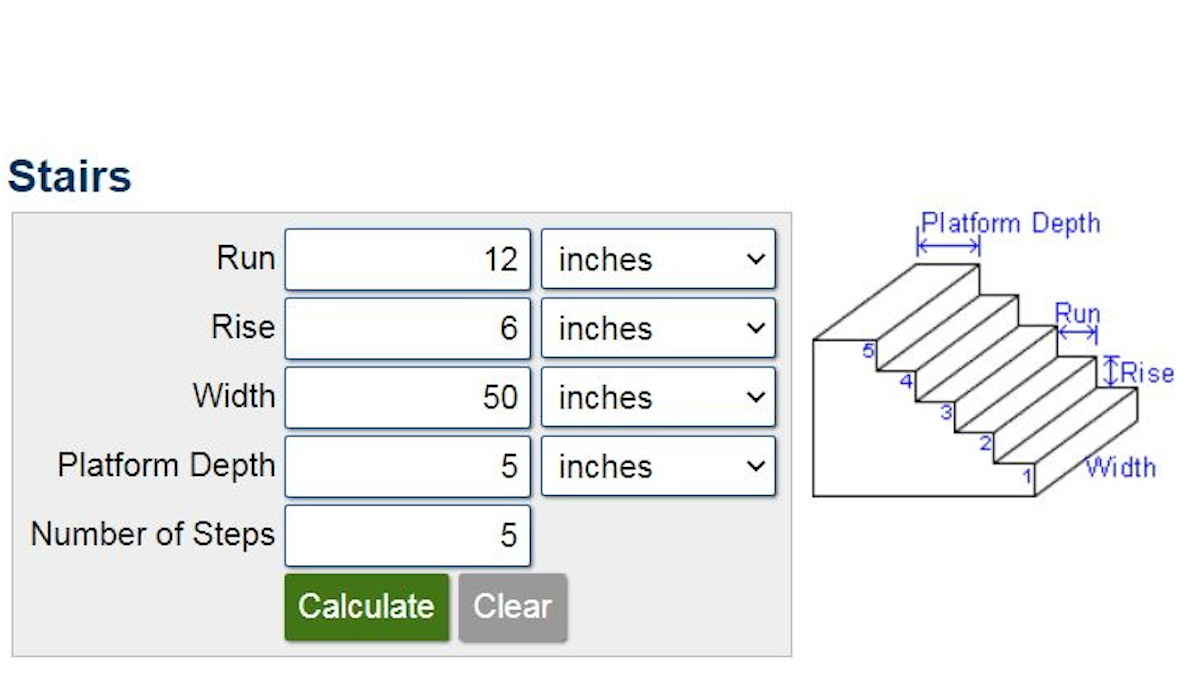Click the Rise label in the diagram
The height and width of the screenshot is (677, 1200).
1147,373
